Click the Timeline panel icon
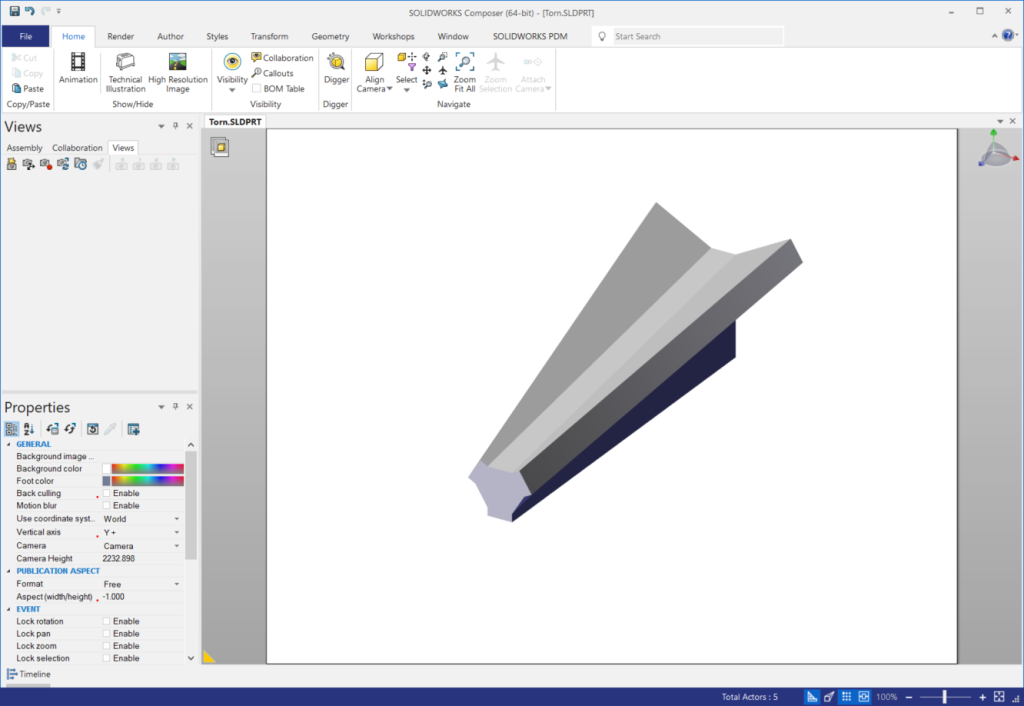The height and width of the screenshot is (706, 1024). coord(12,674)
